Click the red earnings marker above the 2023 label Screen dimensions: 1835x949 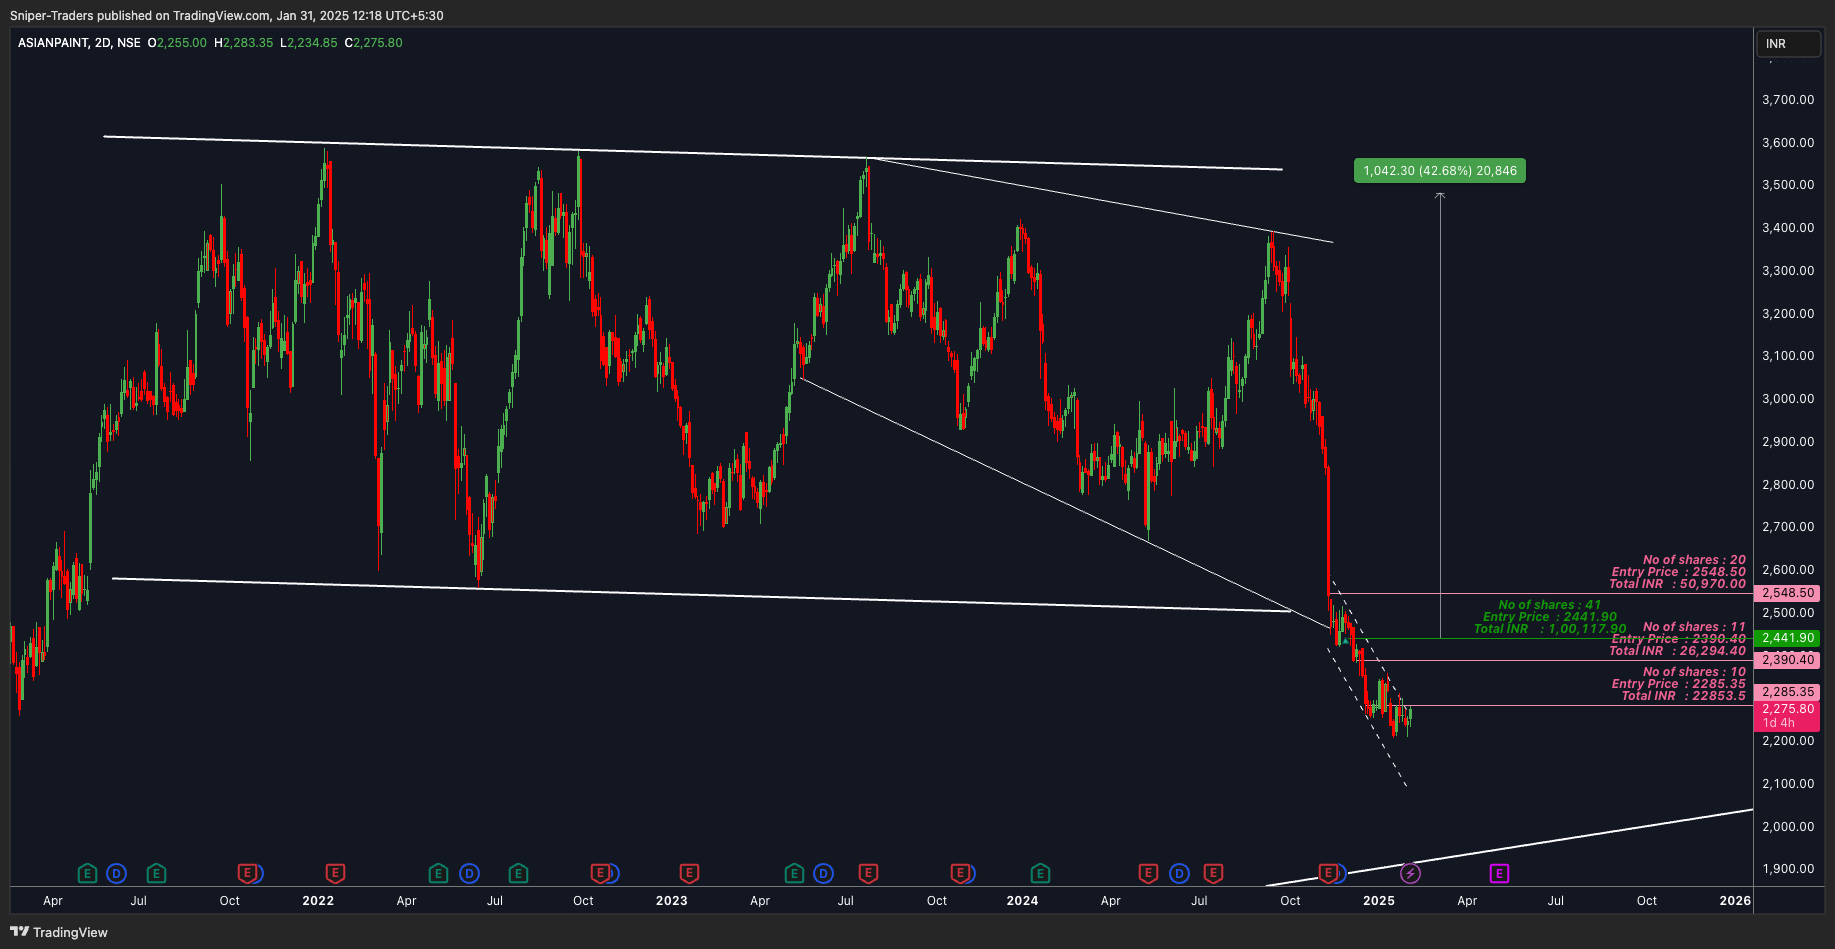(689, 873)
